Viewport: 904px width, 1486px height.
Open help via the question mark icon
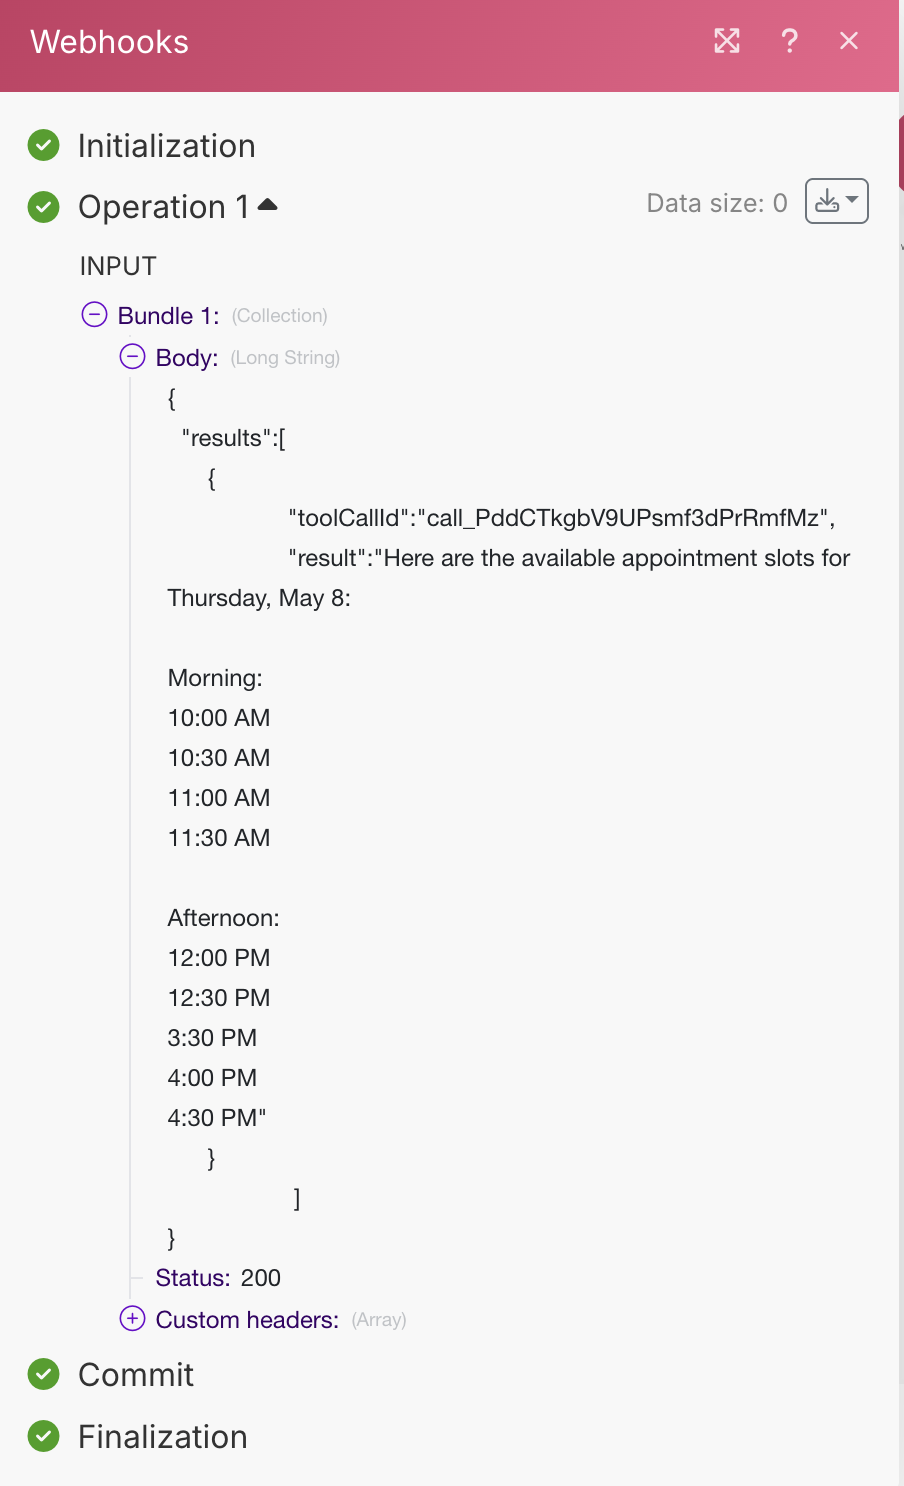789,41
